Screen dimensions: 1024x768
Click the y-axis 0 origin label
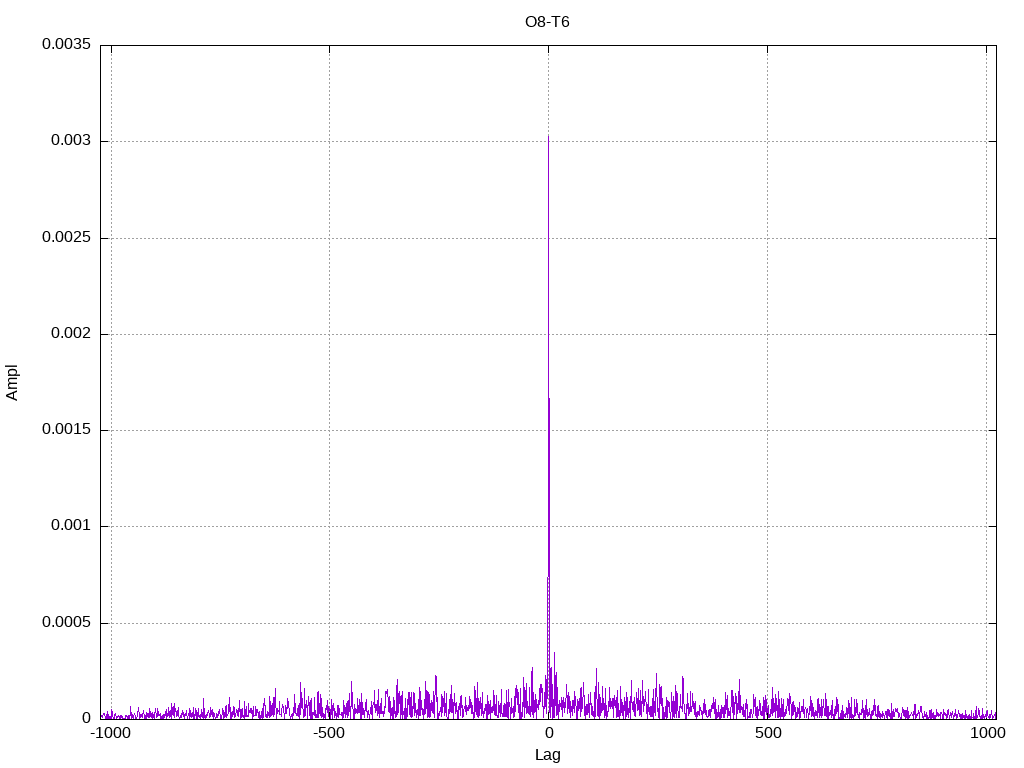click(x=86, y=718)
